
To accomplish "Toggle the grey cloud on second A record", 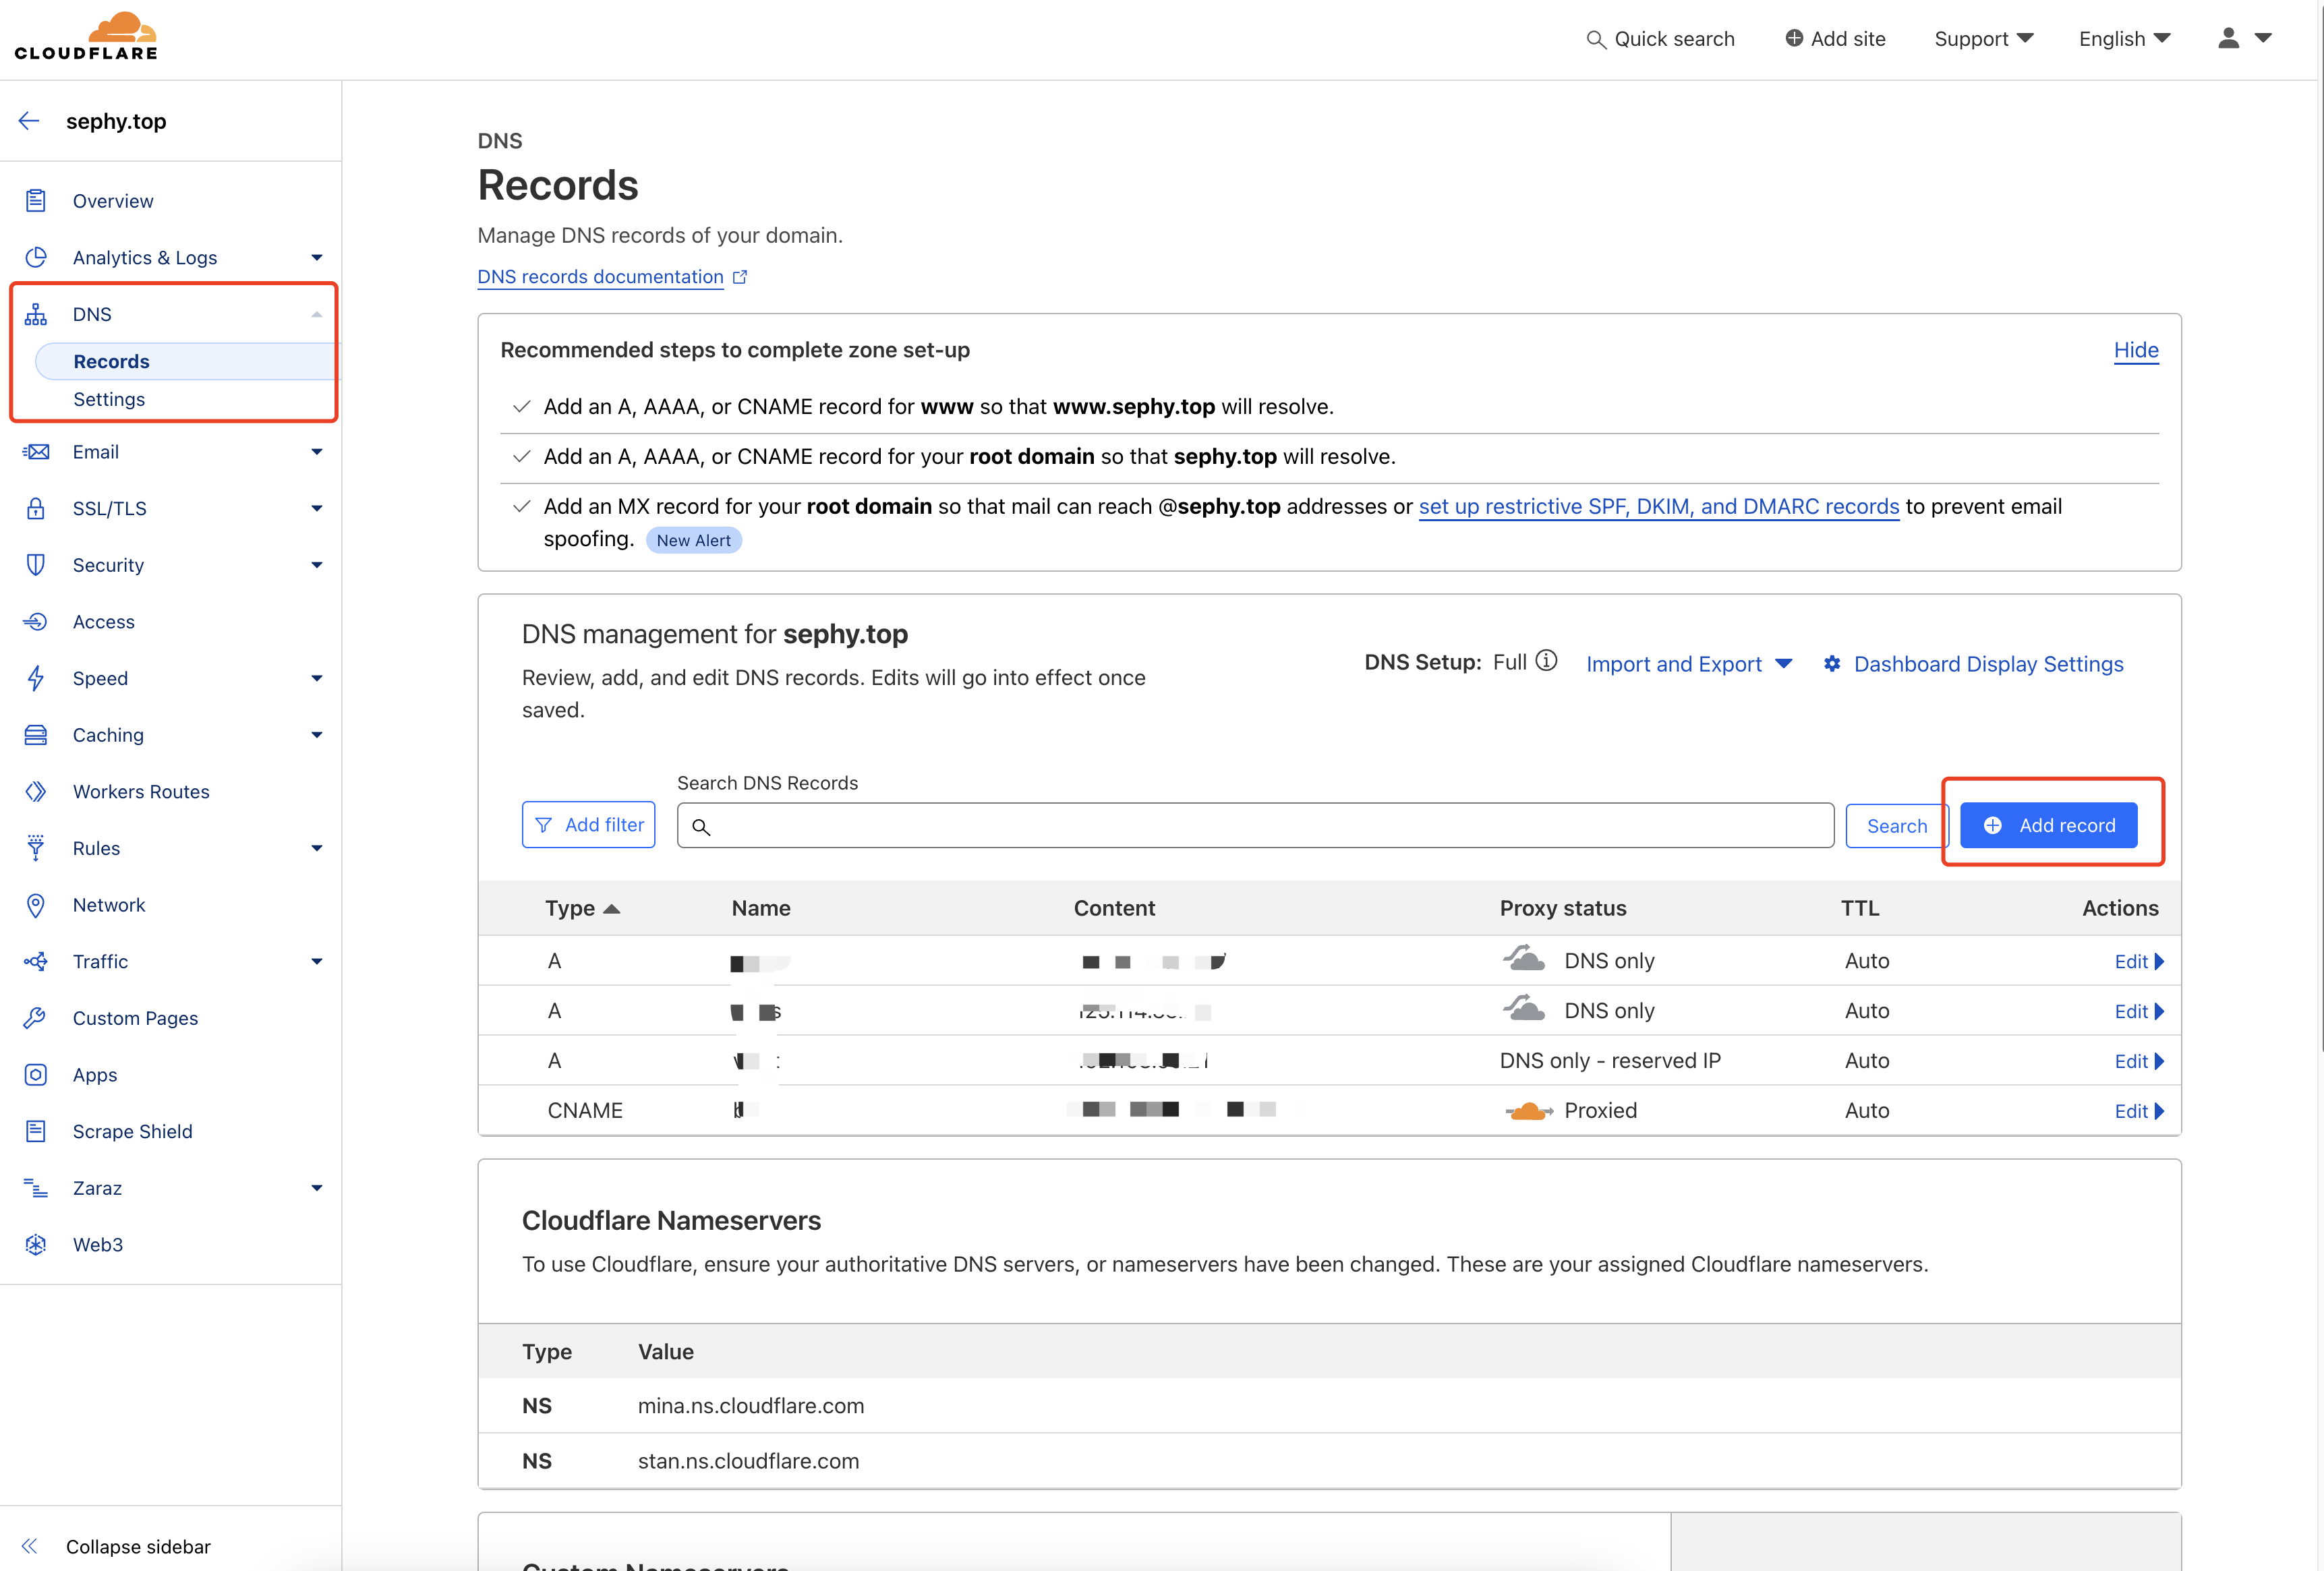I will pyautogui.click(x=1524, y=1009).
